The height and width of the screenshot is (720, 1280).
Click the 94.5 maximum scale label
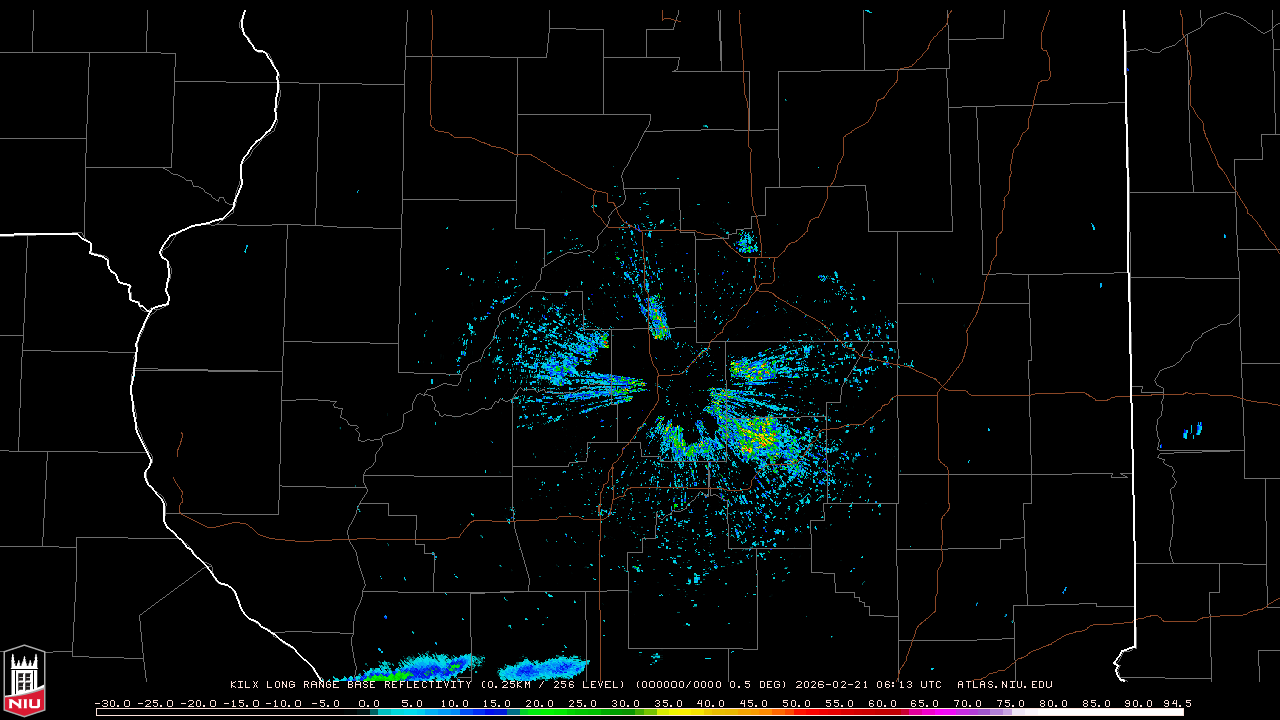pyautogui.click(x=1176, y=703)
